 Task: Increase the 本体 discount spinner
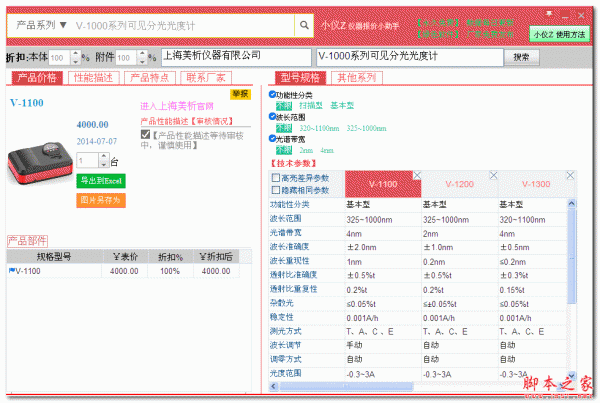(75, 54)
